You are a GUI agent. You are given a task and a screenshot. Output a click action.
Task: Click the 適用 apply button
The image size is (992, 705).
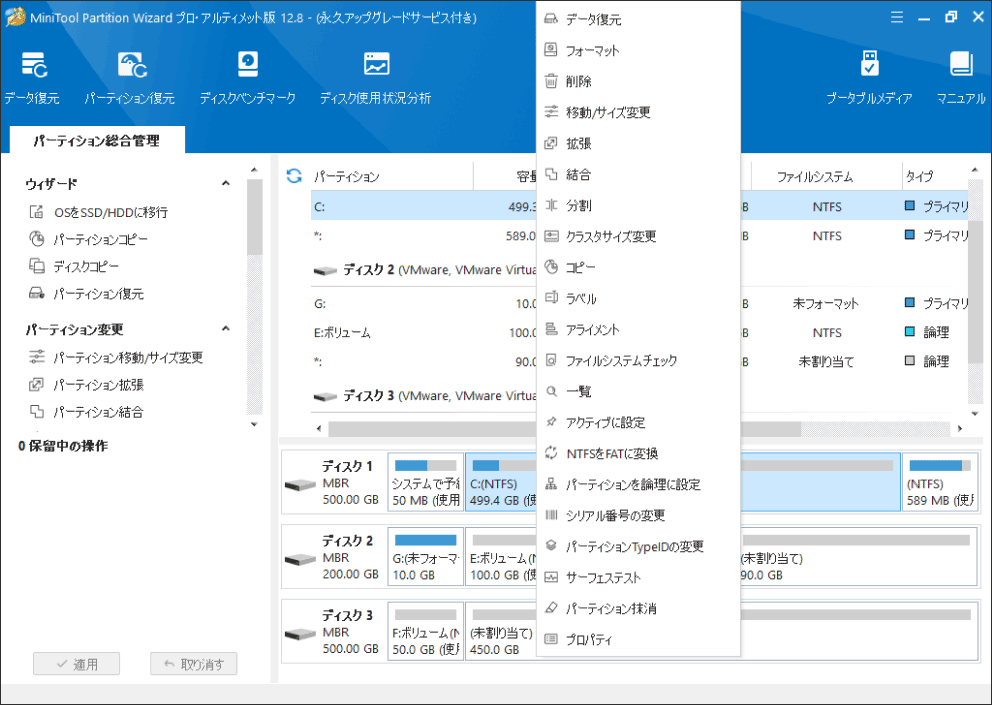coord(77,664)
